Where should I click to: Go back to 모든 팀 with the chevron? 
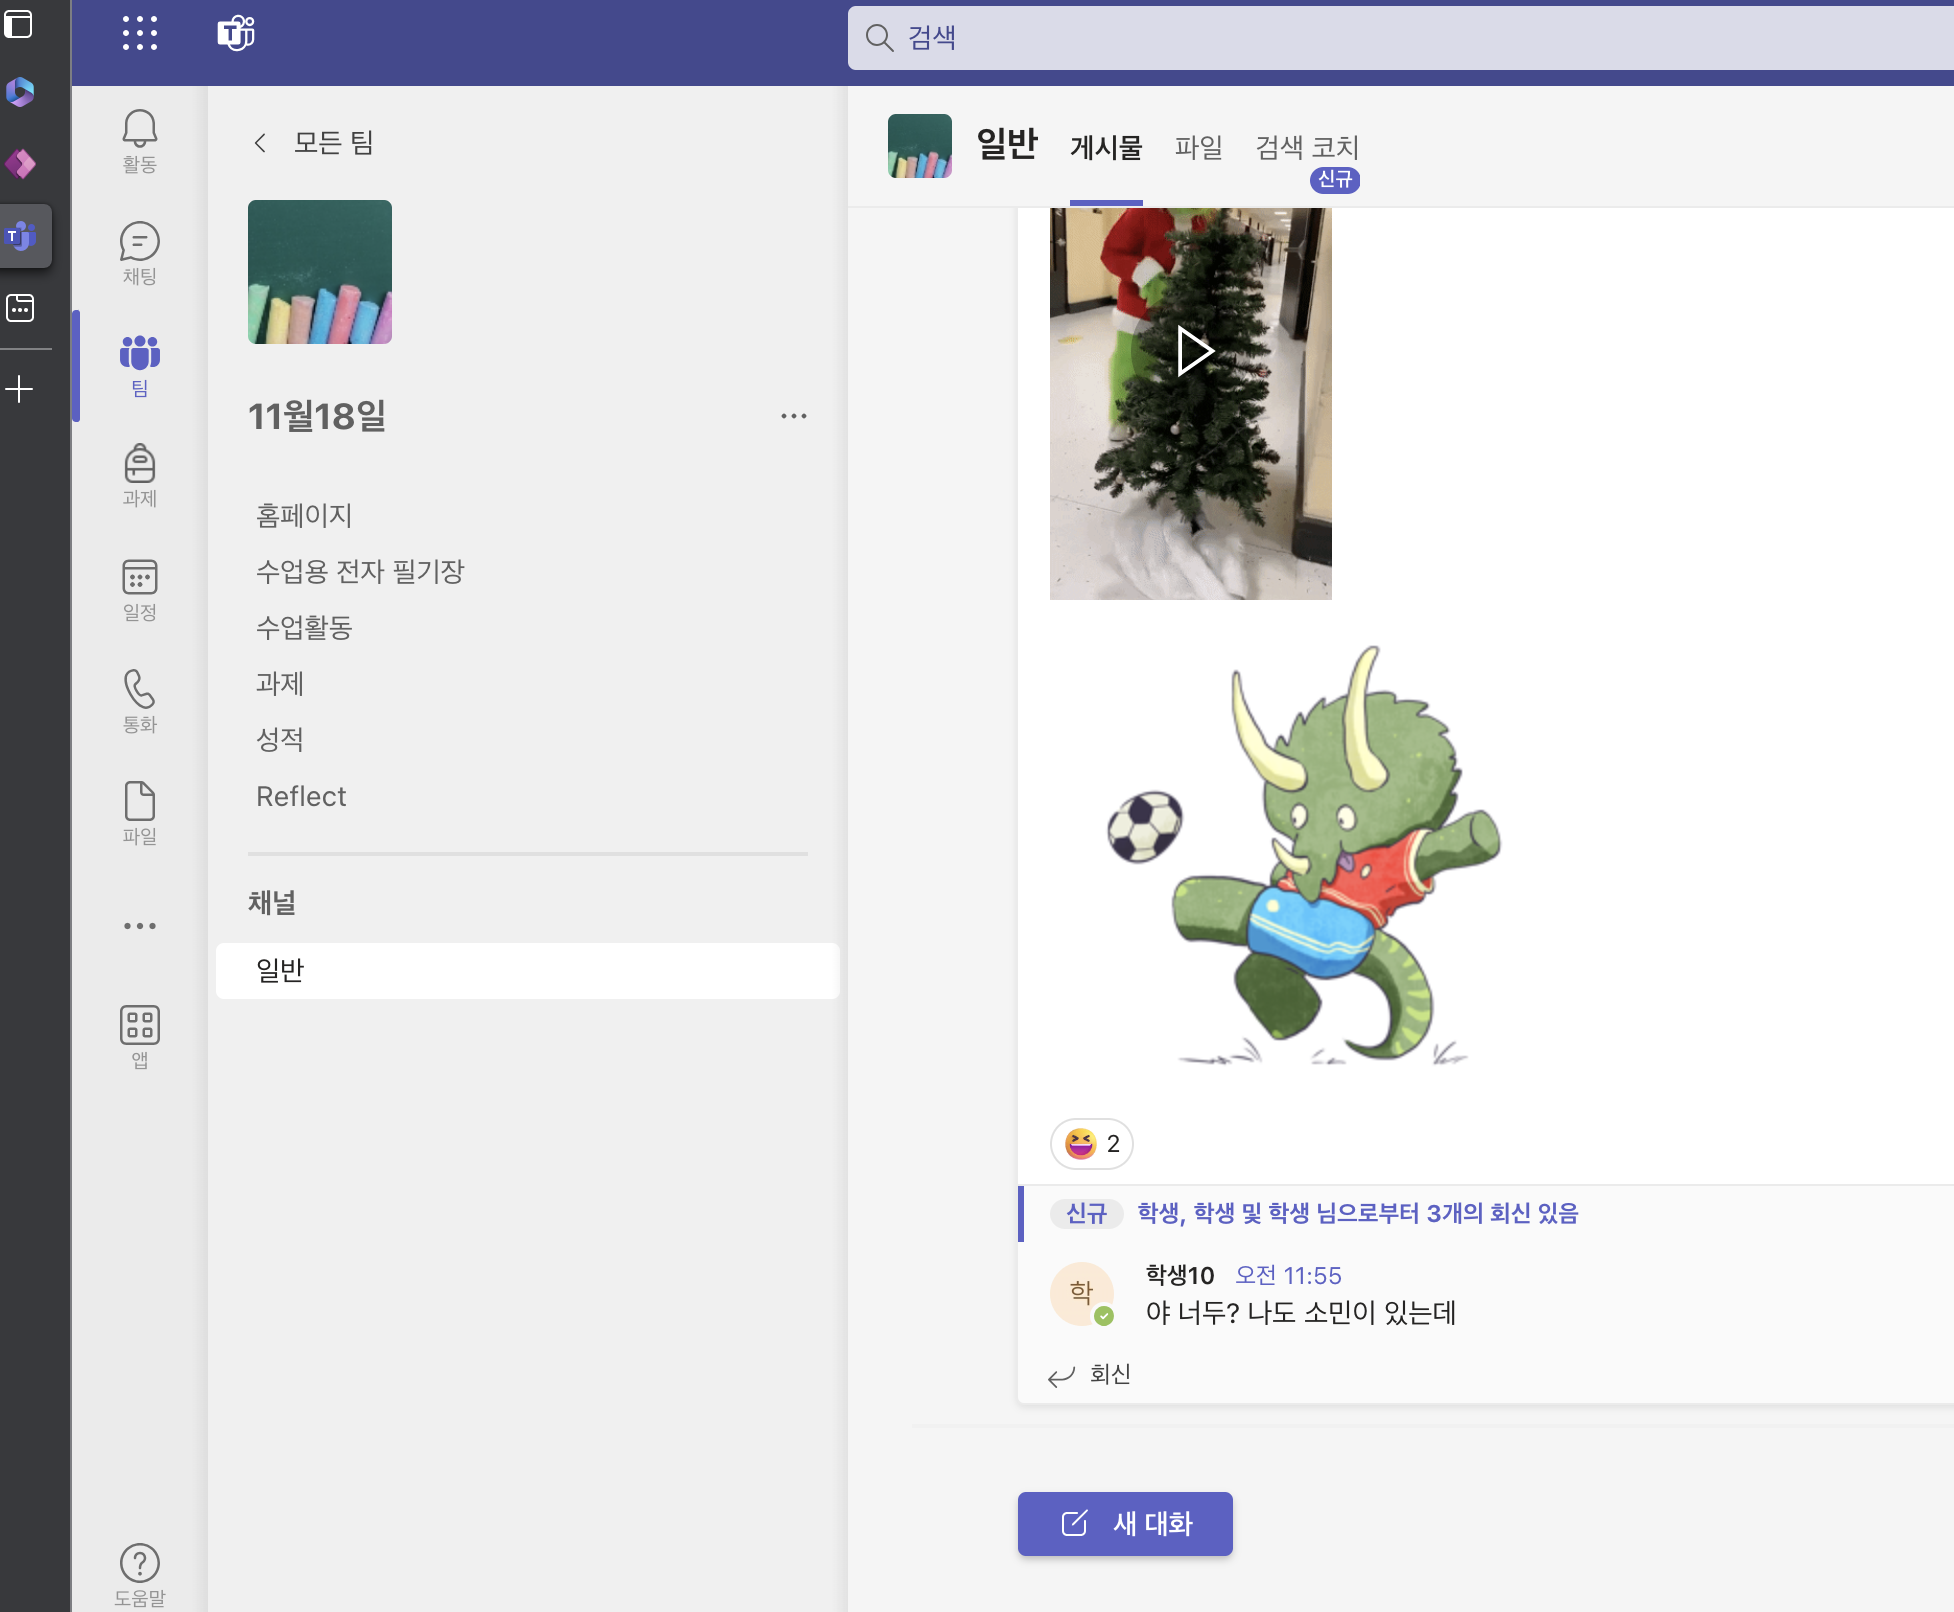tap(260, 143)
